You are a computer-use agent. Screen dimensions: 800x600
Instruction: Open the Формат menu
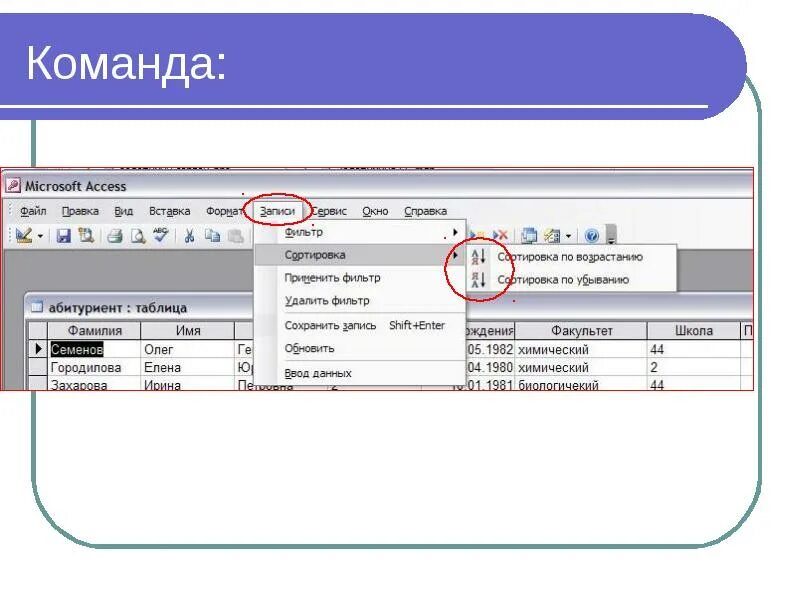coord(224,211)
